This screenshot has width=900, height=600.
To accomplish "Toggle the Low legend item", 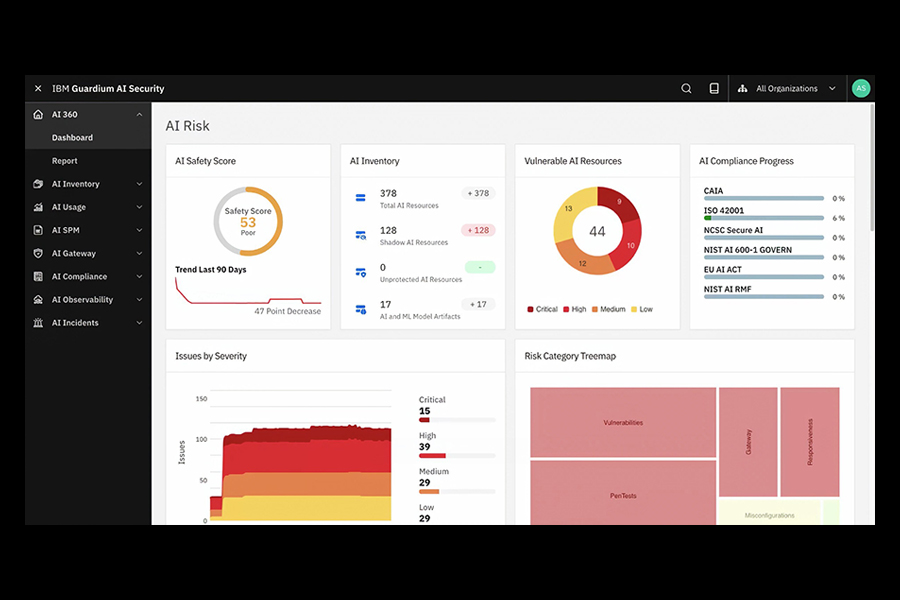I will (x=640, y=310).
